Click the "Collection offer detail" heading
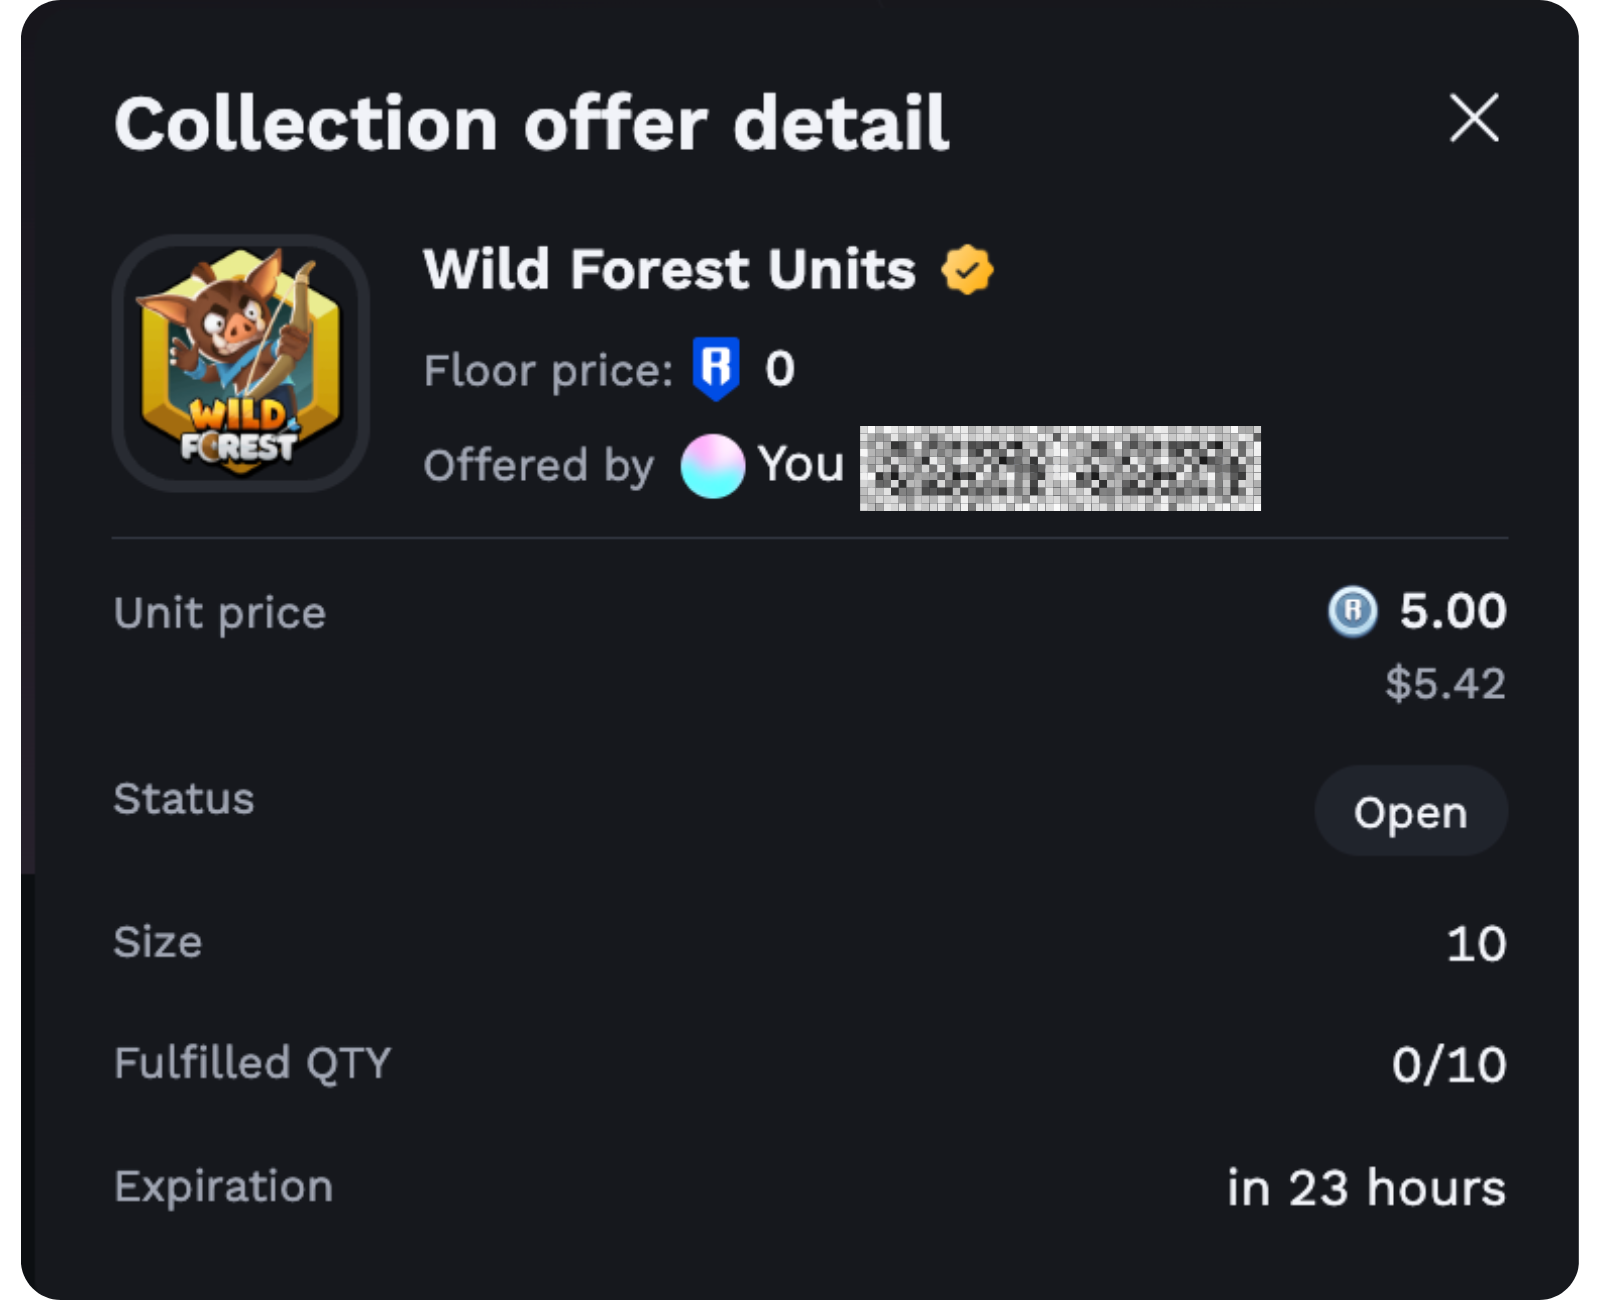Image resolution: width=1600 pixels, height=1300 pixels. click(x=531, y=124)
